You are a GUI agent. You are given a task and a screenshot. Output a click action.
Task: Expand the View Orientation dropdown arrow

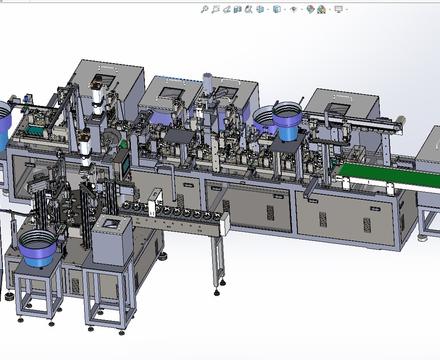point(268,9)
